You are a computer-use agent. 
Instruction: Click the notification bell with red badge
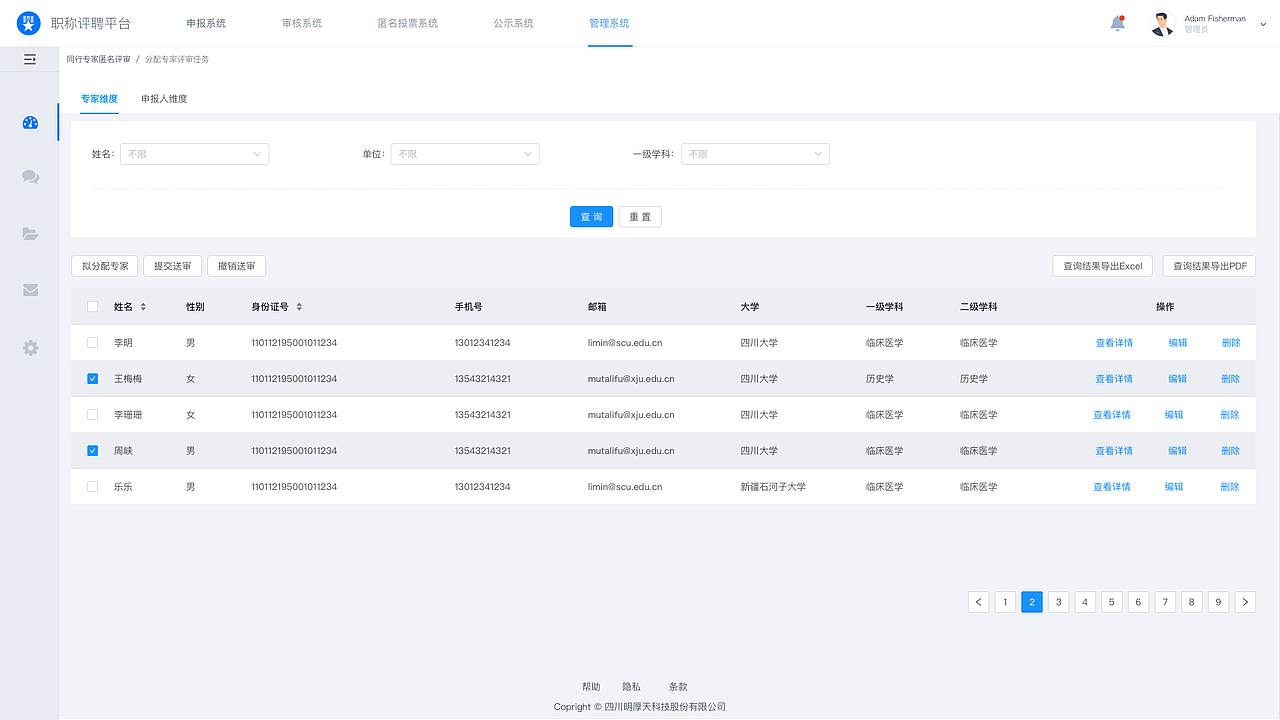pyautogui.click(x=1119, y=23)
